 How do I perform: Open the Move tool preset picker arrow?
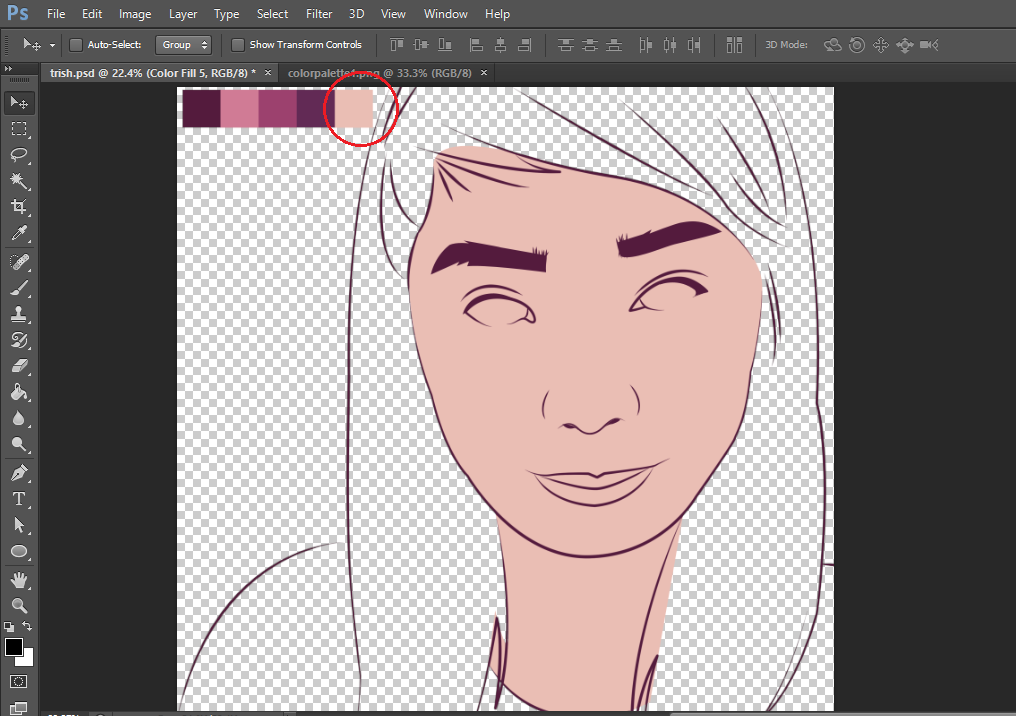(x=51, y=45)
